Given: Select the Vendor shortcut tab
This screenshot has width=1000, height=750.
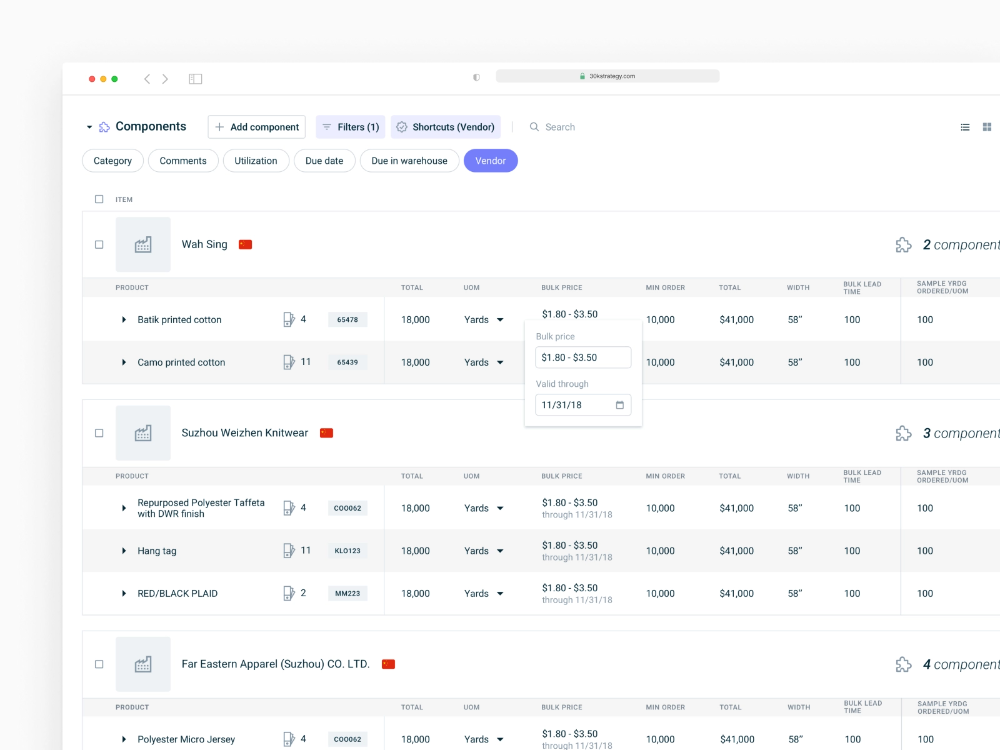Looking at the screenshot, I should [490, 161].
